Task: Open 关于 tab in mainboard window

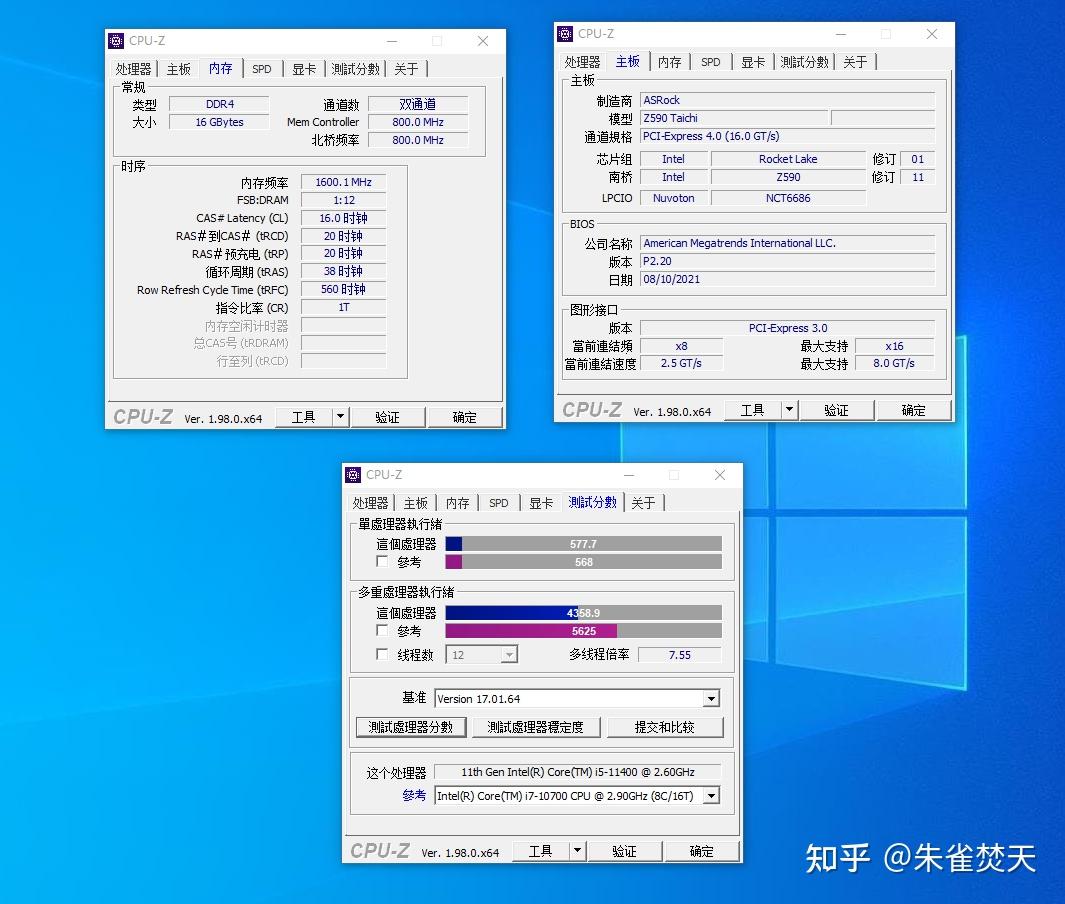Action: click(x=855, y=62)
